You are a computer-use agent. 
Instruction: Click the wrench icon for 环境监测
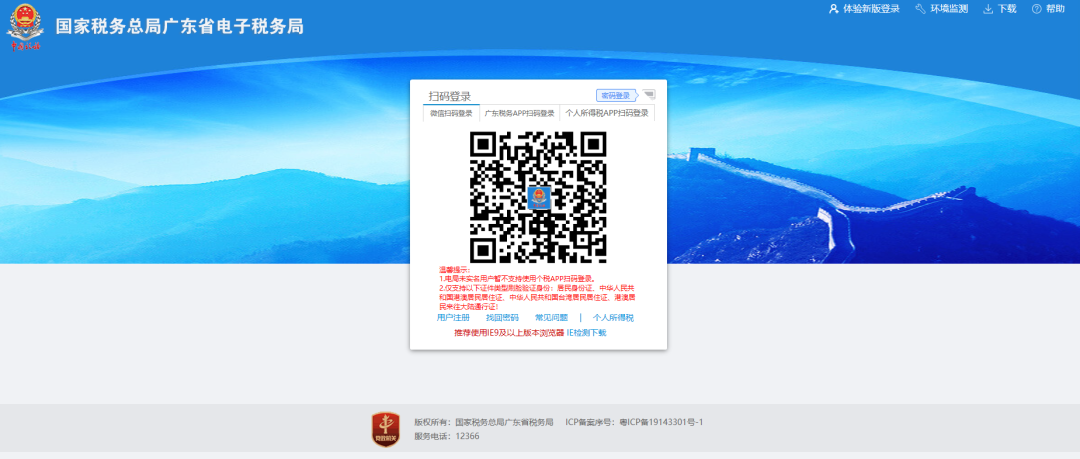(x=920, y=9)
